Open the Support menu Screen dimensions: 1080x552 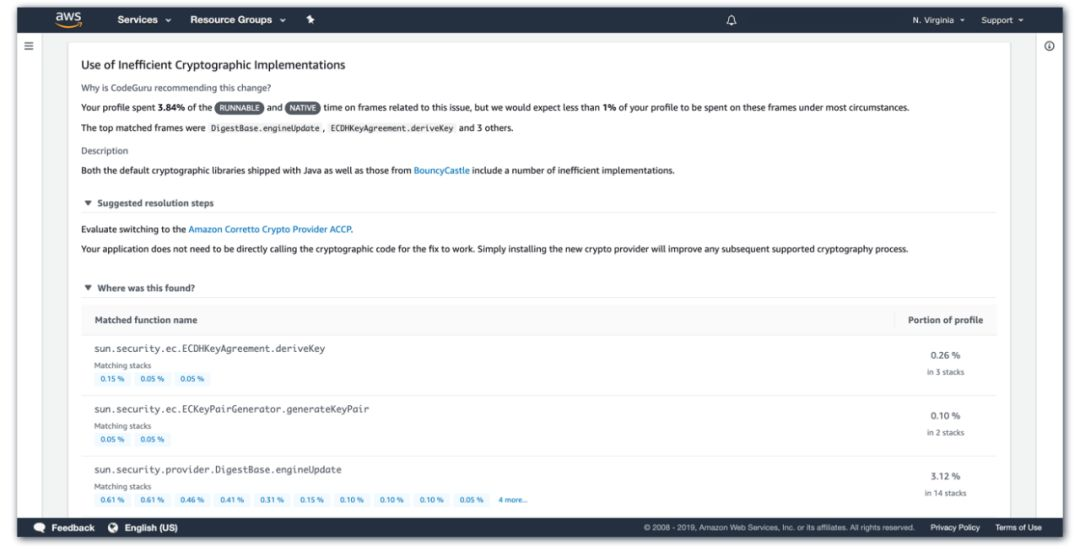(1002, 21)
